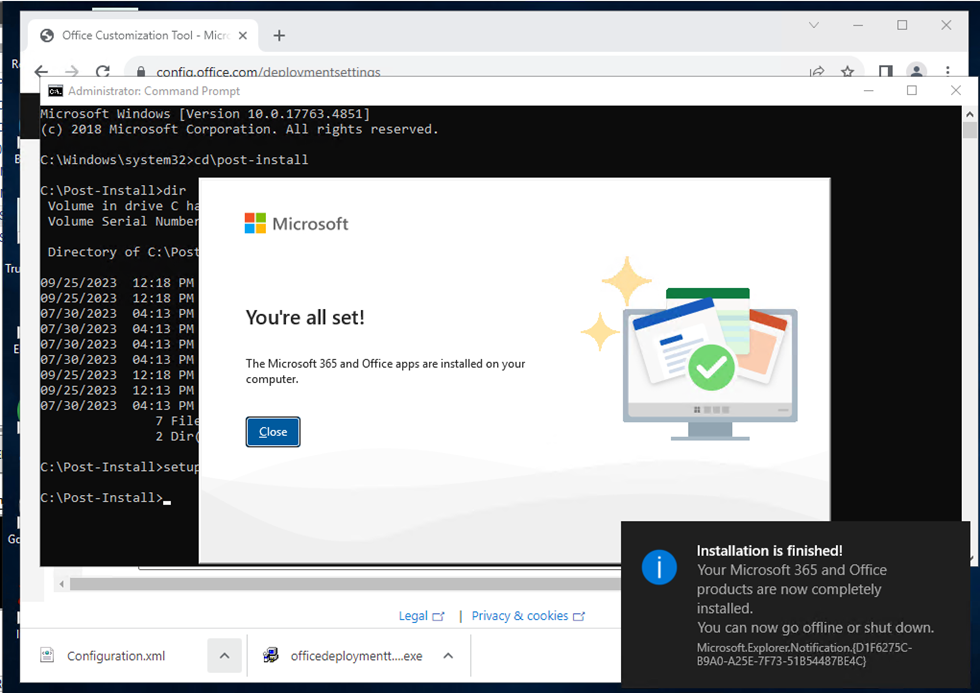Open Chrome side panel icon
The height and width of the screenshot is (693, 980).
coord(885,72)
